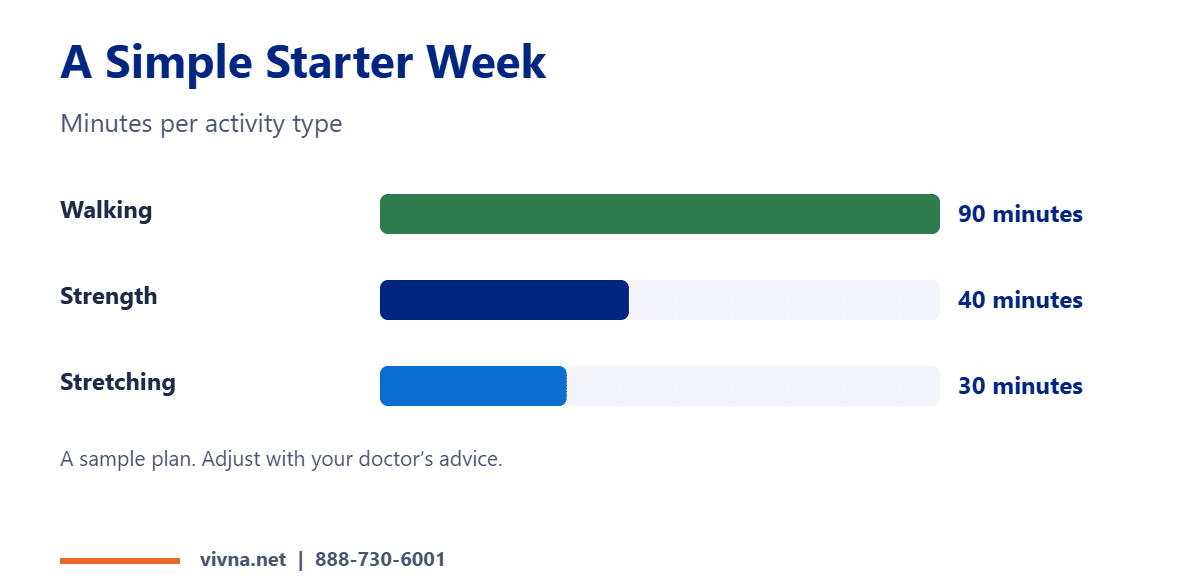Viewport: 1200px width, 588px height.
Task: Select the 'Minutes per activity type' subtitle
Action: coord(201,125)
